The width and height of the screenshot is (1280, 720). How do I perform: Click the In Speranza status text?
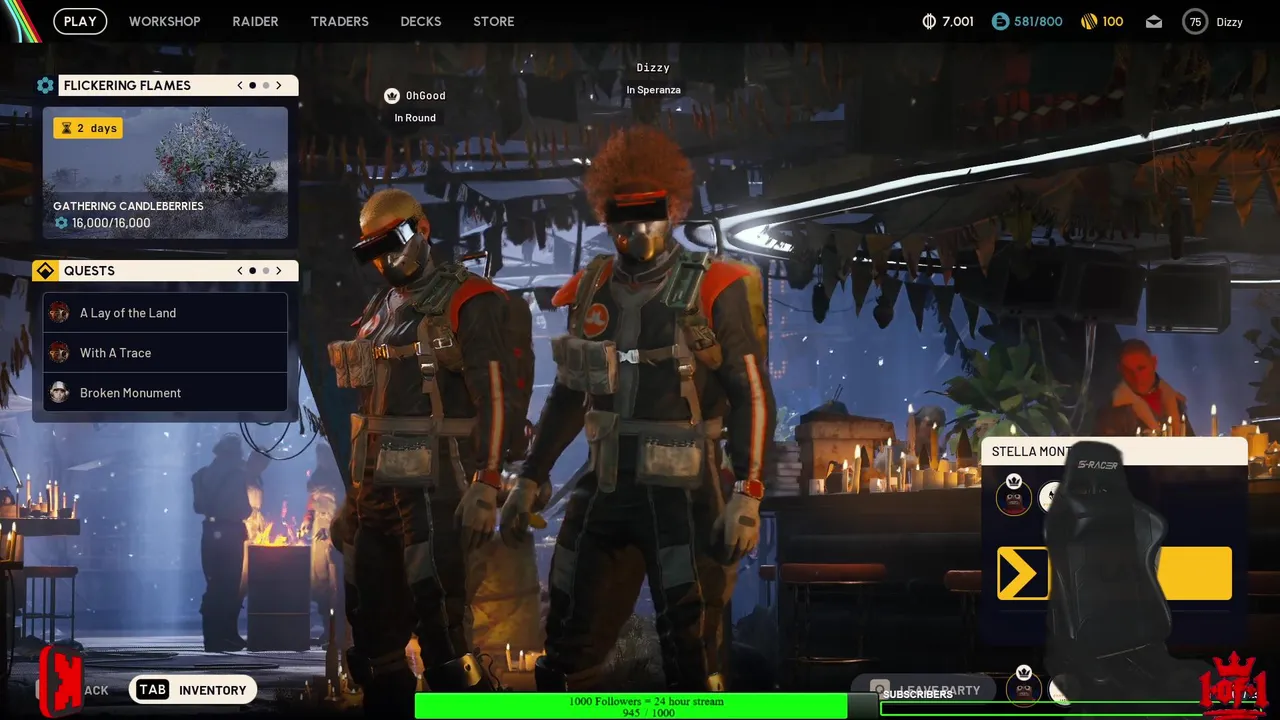[653, 90]
